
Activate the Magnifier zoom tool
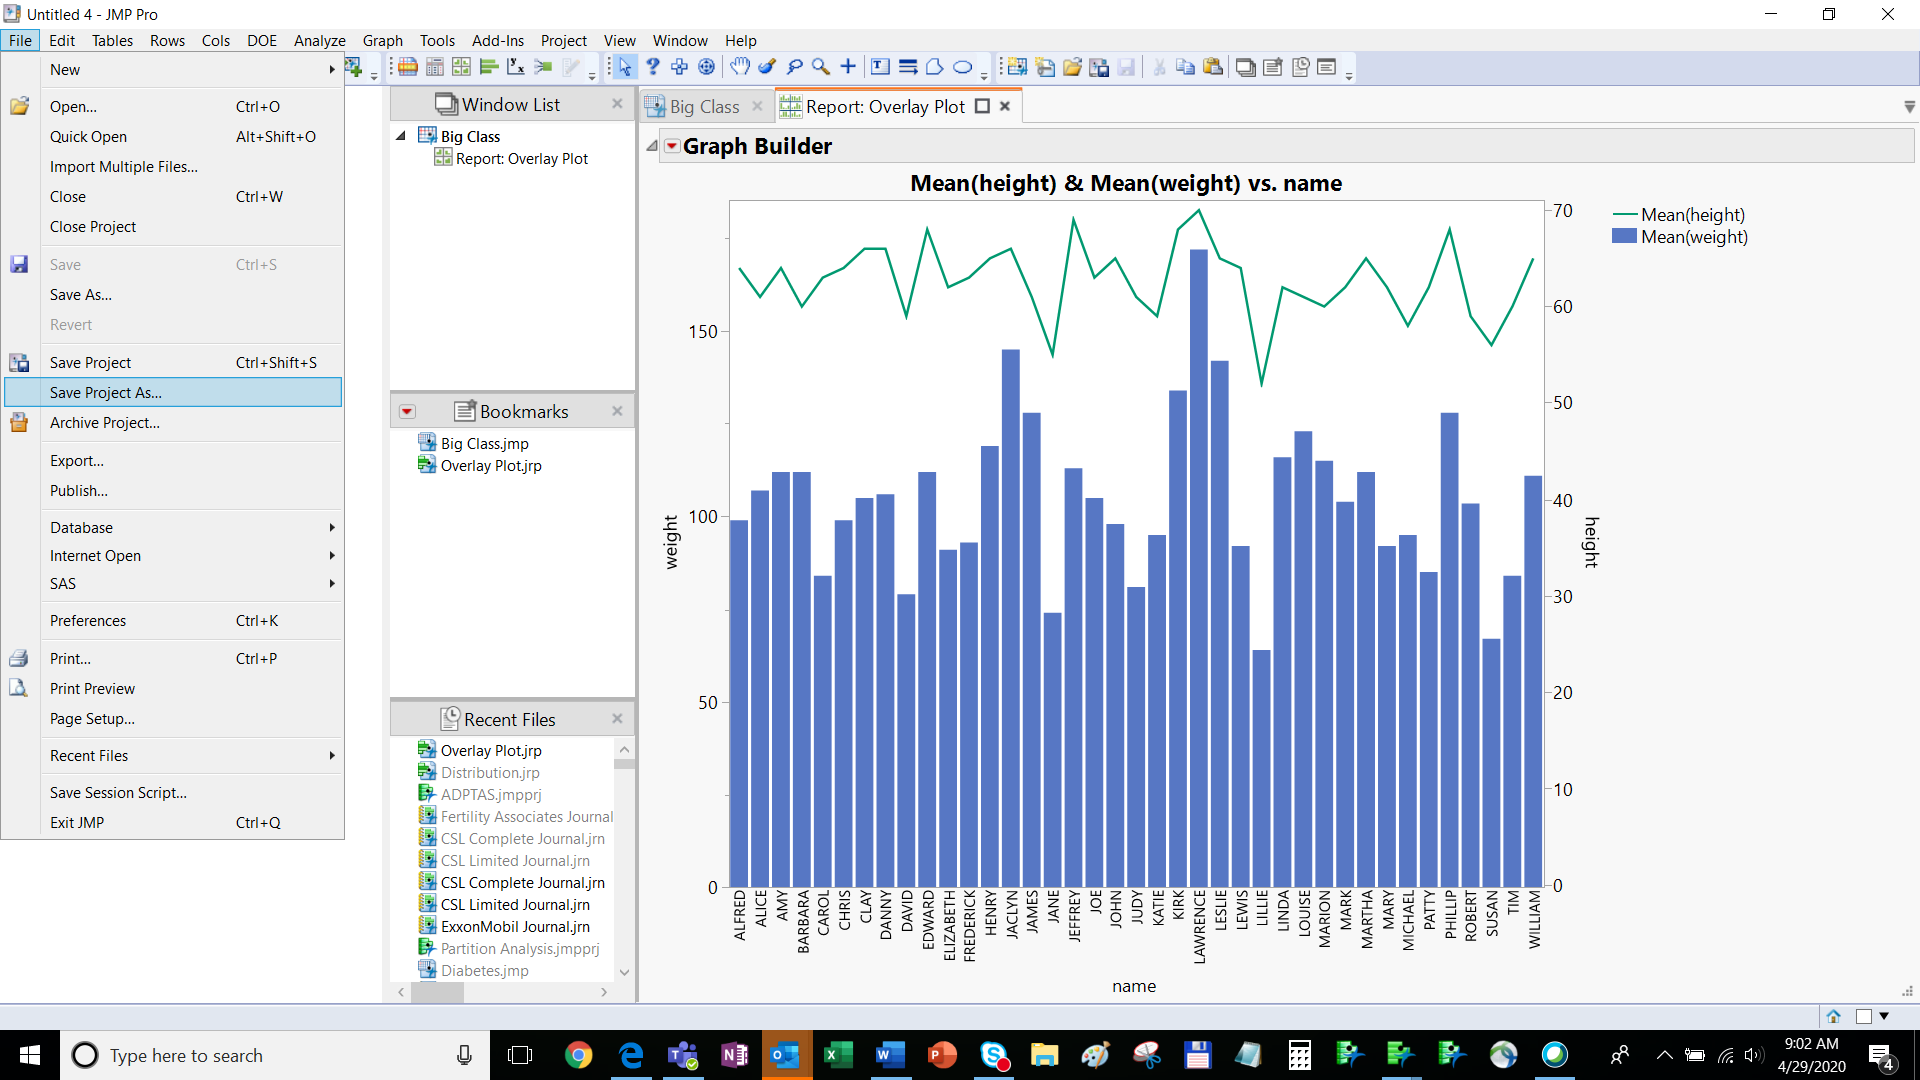821,67
